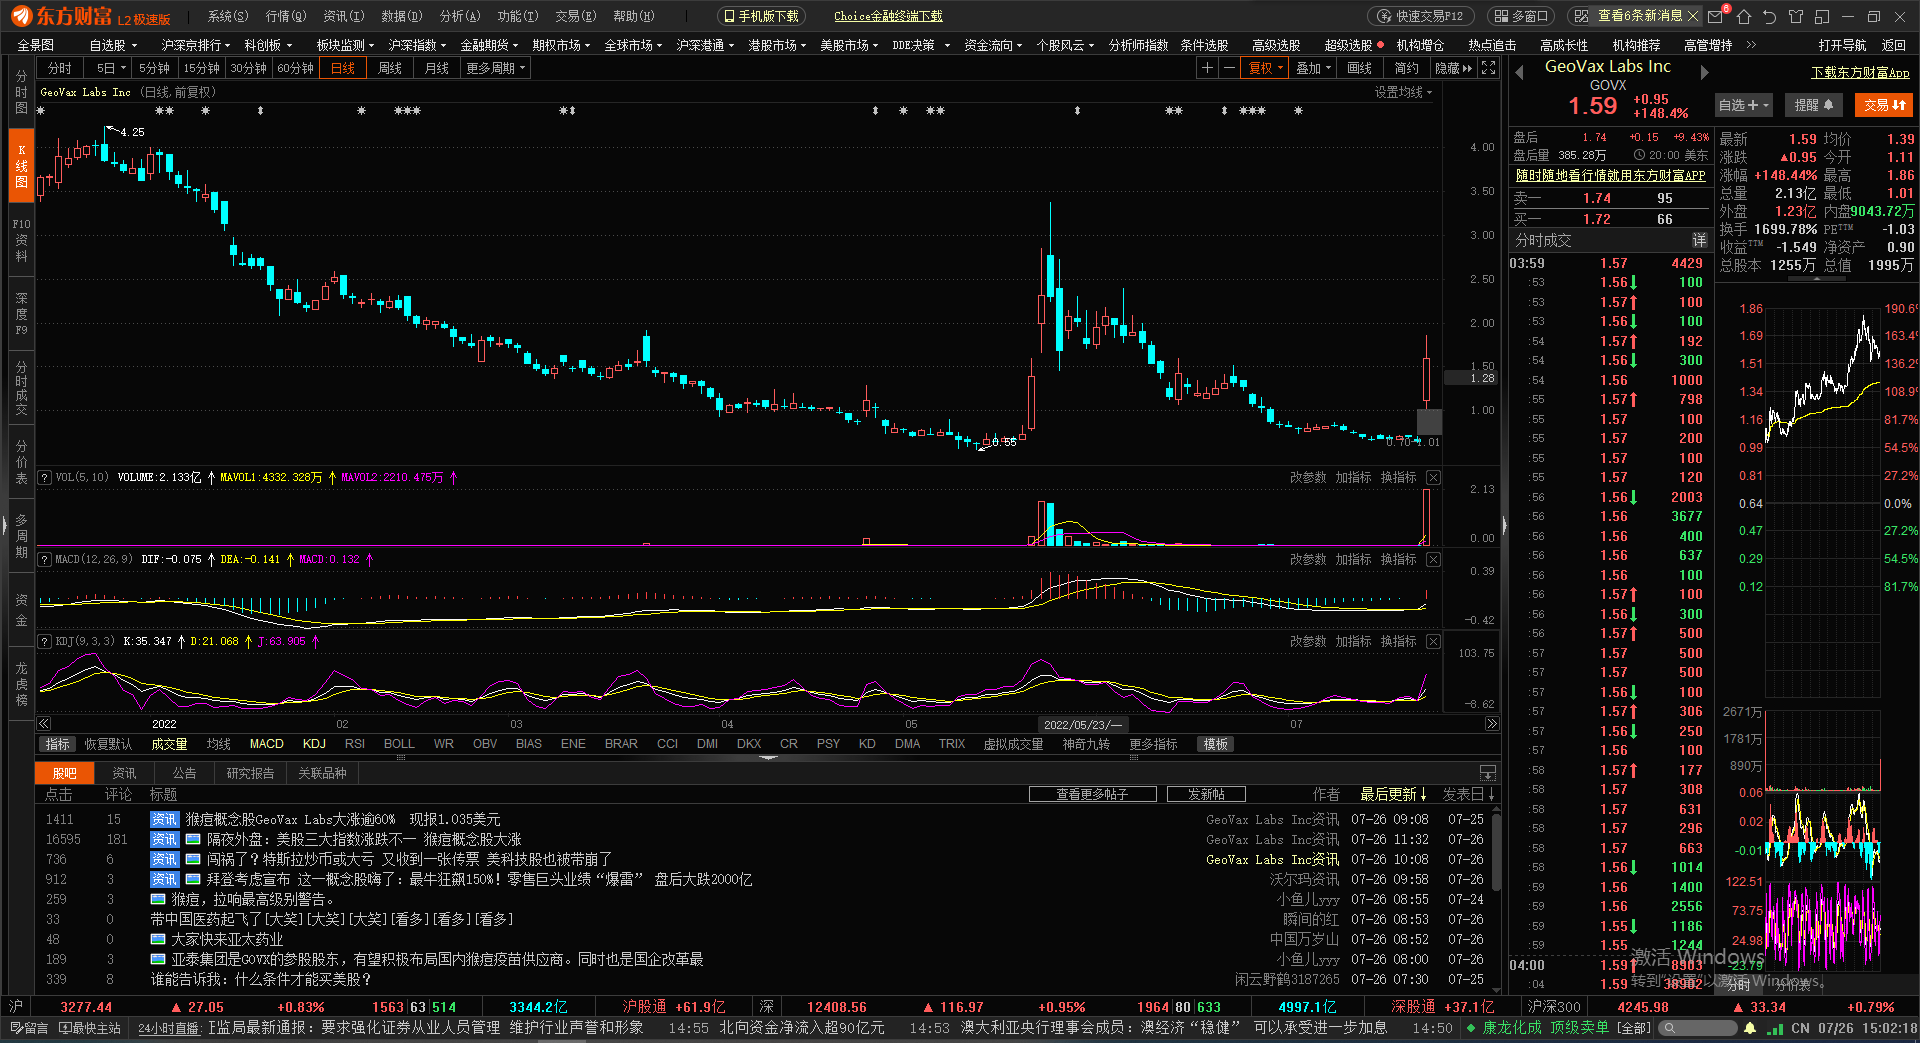Zoom out the K-line chart with minus
Screen dimensions: 1920x1043
1229,68
